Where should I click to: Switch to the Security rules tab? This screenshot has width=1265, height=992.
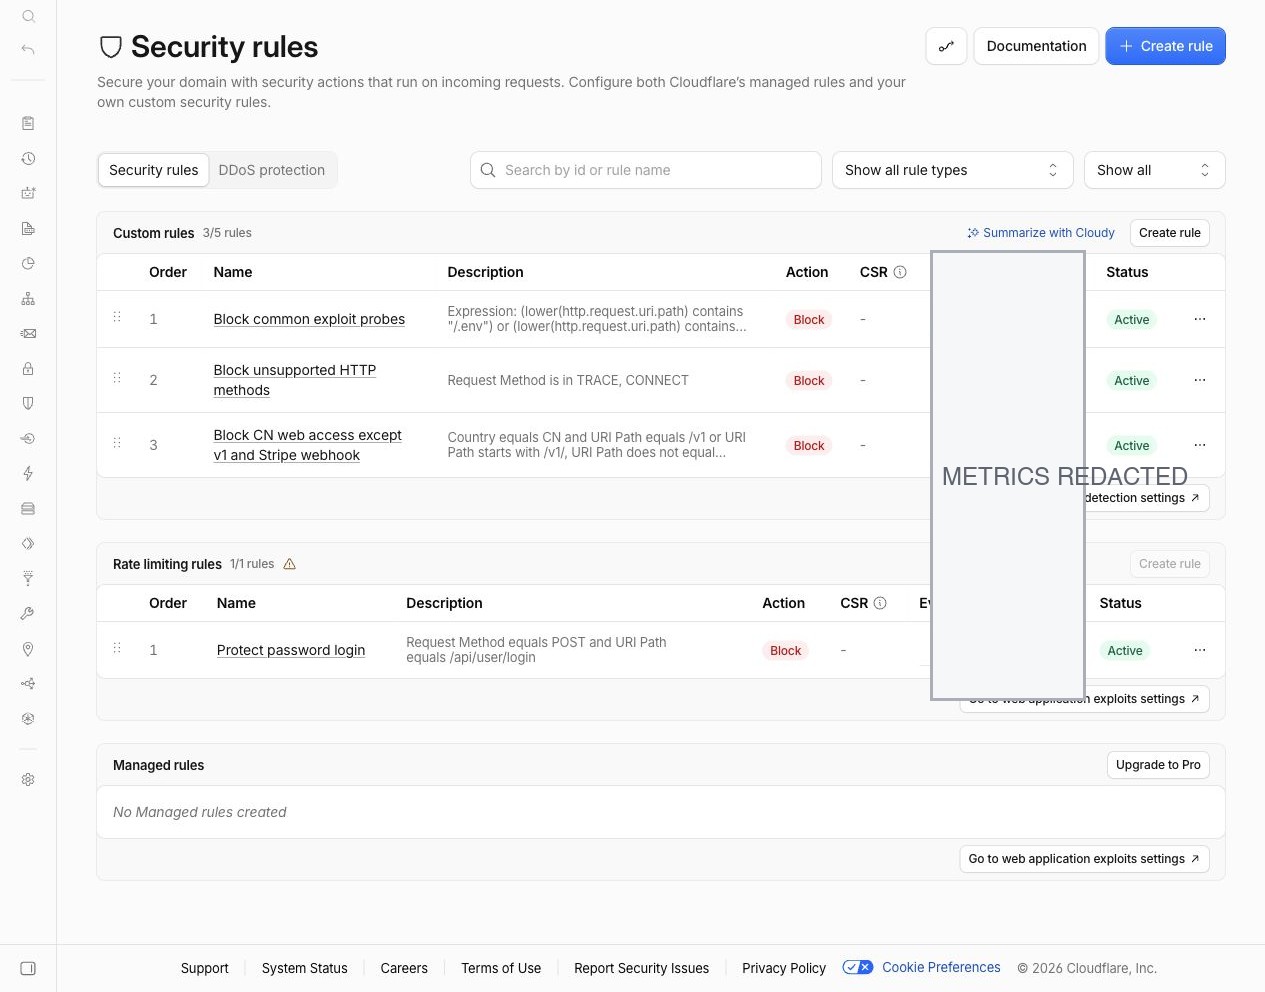tap(154, 170)
